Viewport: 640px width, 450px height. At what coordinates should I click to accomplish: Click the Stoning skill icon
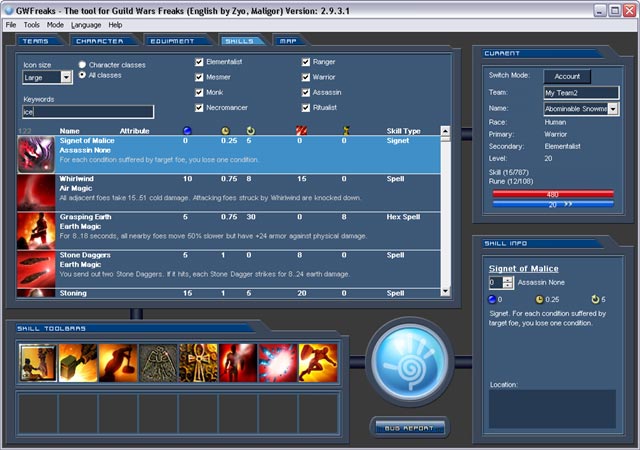click(36, 293)
